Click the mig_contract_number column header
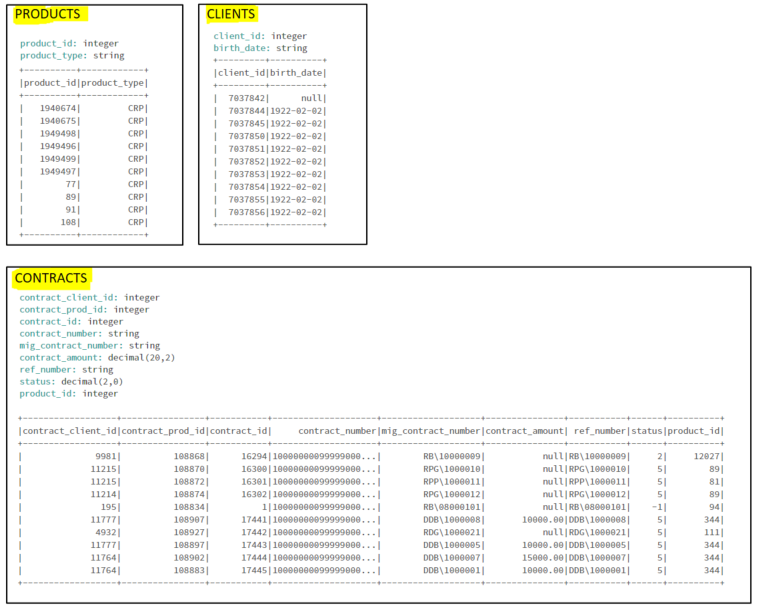The height and width of the screenshot is (611, 760). pyautogui.click(x=430, y=431)
